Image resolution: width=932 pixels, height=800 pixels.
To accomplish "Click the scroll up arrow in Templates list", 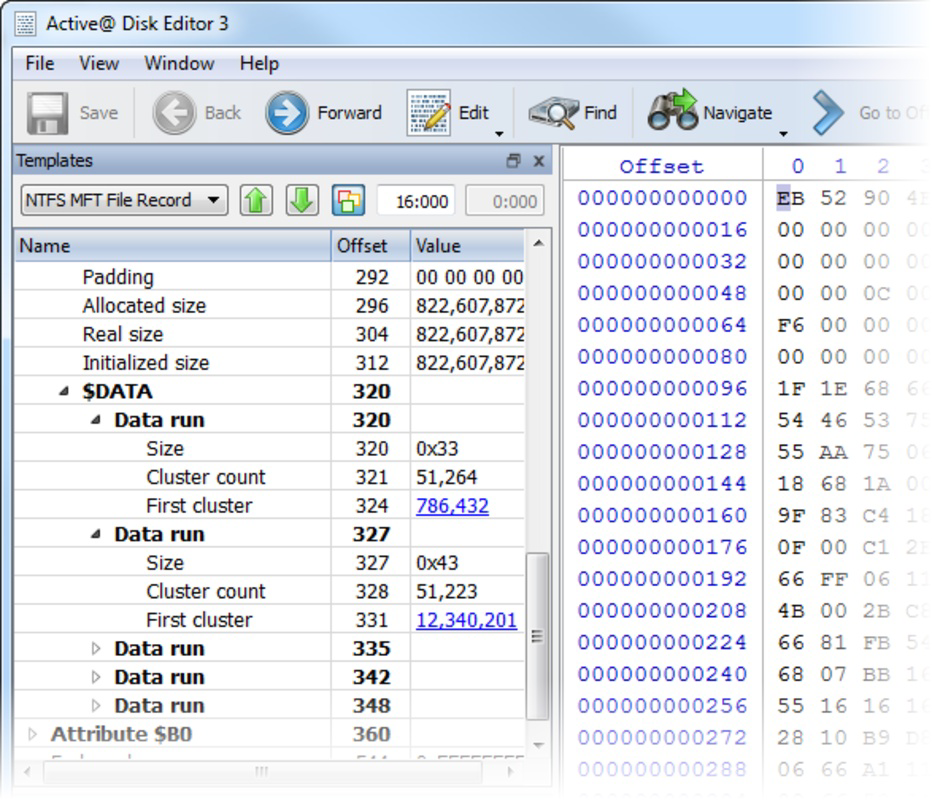I will point(538,243).
